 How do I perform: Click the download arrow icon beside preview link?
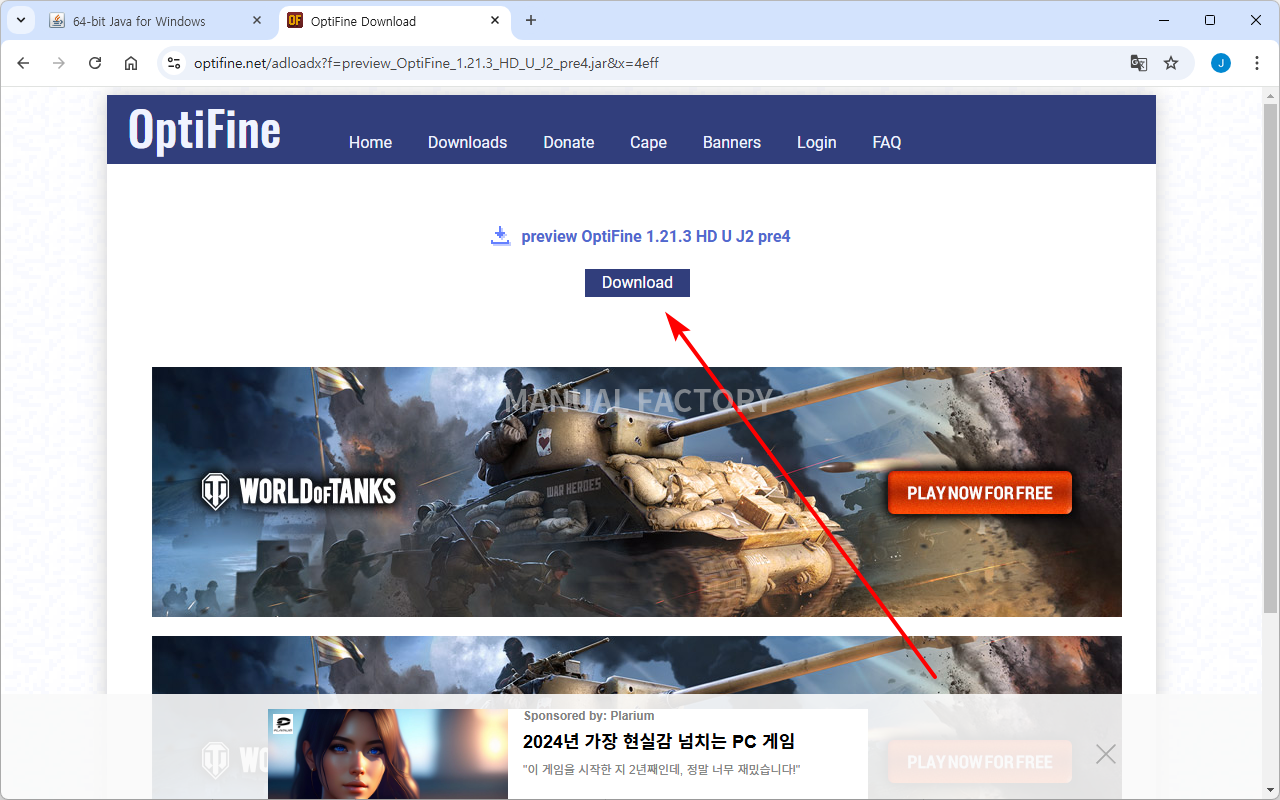click(x=501, y=236)
